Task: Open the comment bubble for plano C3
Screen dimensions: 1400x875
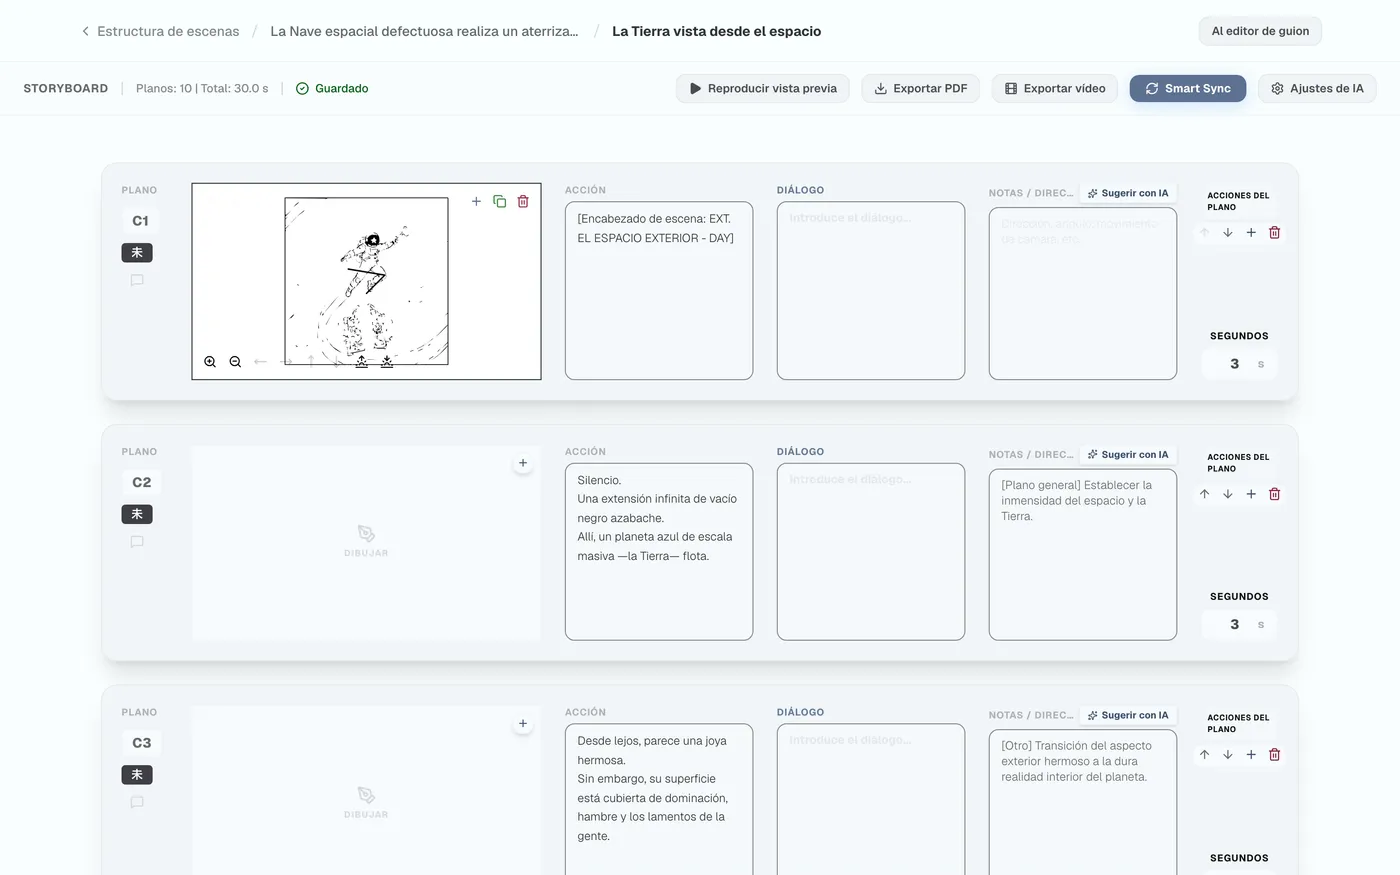Action: [137, 802]
